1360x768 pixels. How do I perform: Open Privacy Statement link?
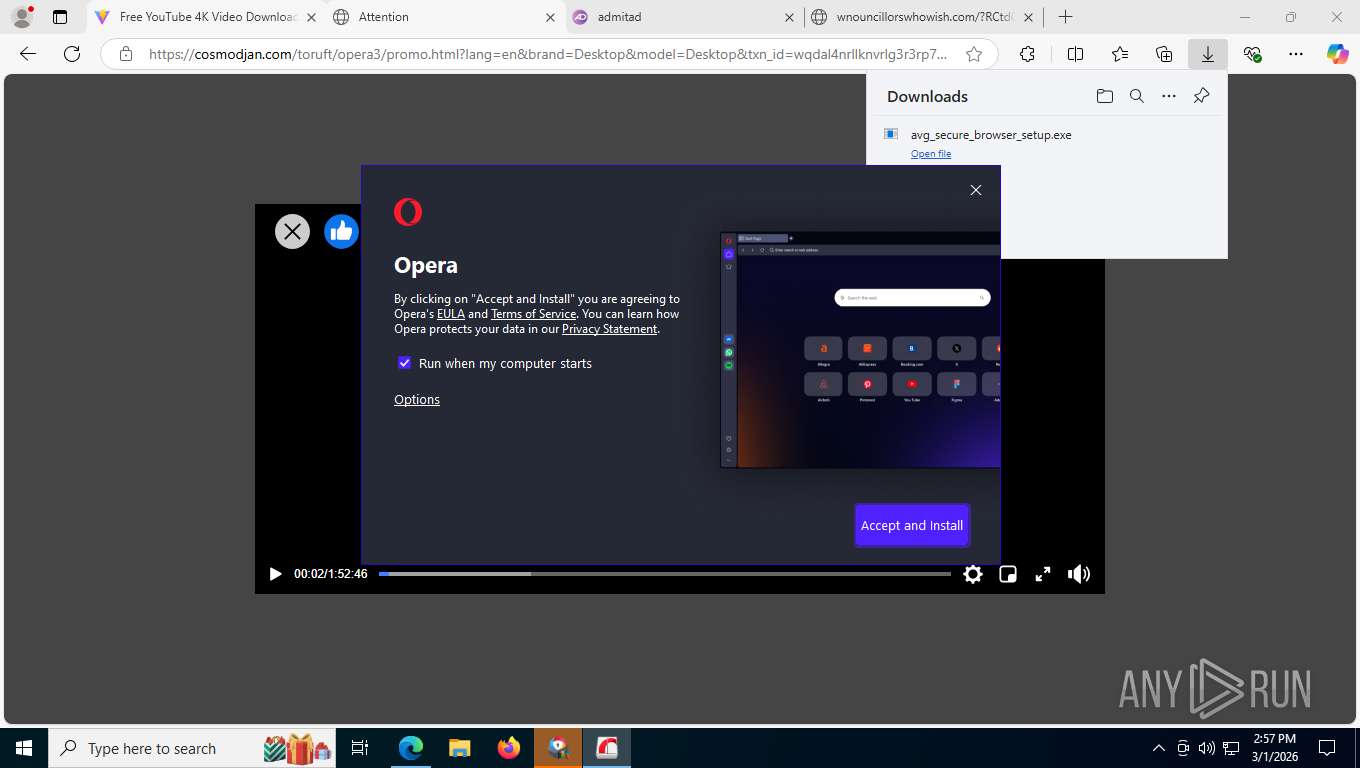point(610,329)
